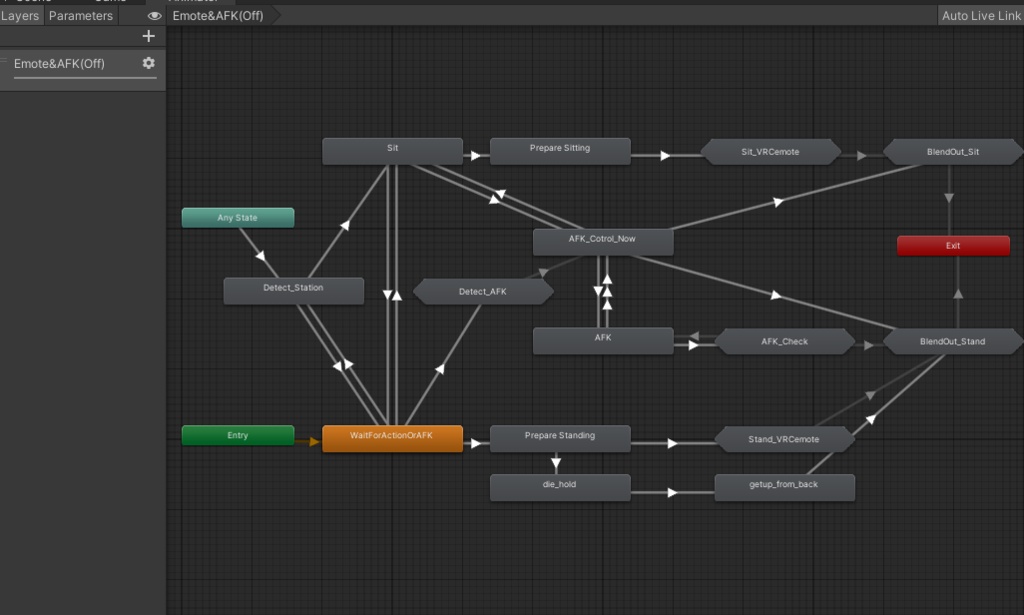
Task: Select the Entry to WaitForActionOrAFK orange arrow
Action: coord(313,442)
